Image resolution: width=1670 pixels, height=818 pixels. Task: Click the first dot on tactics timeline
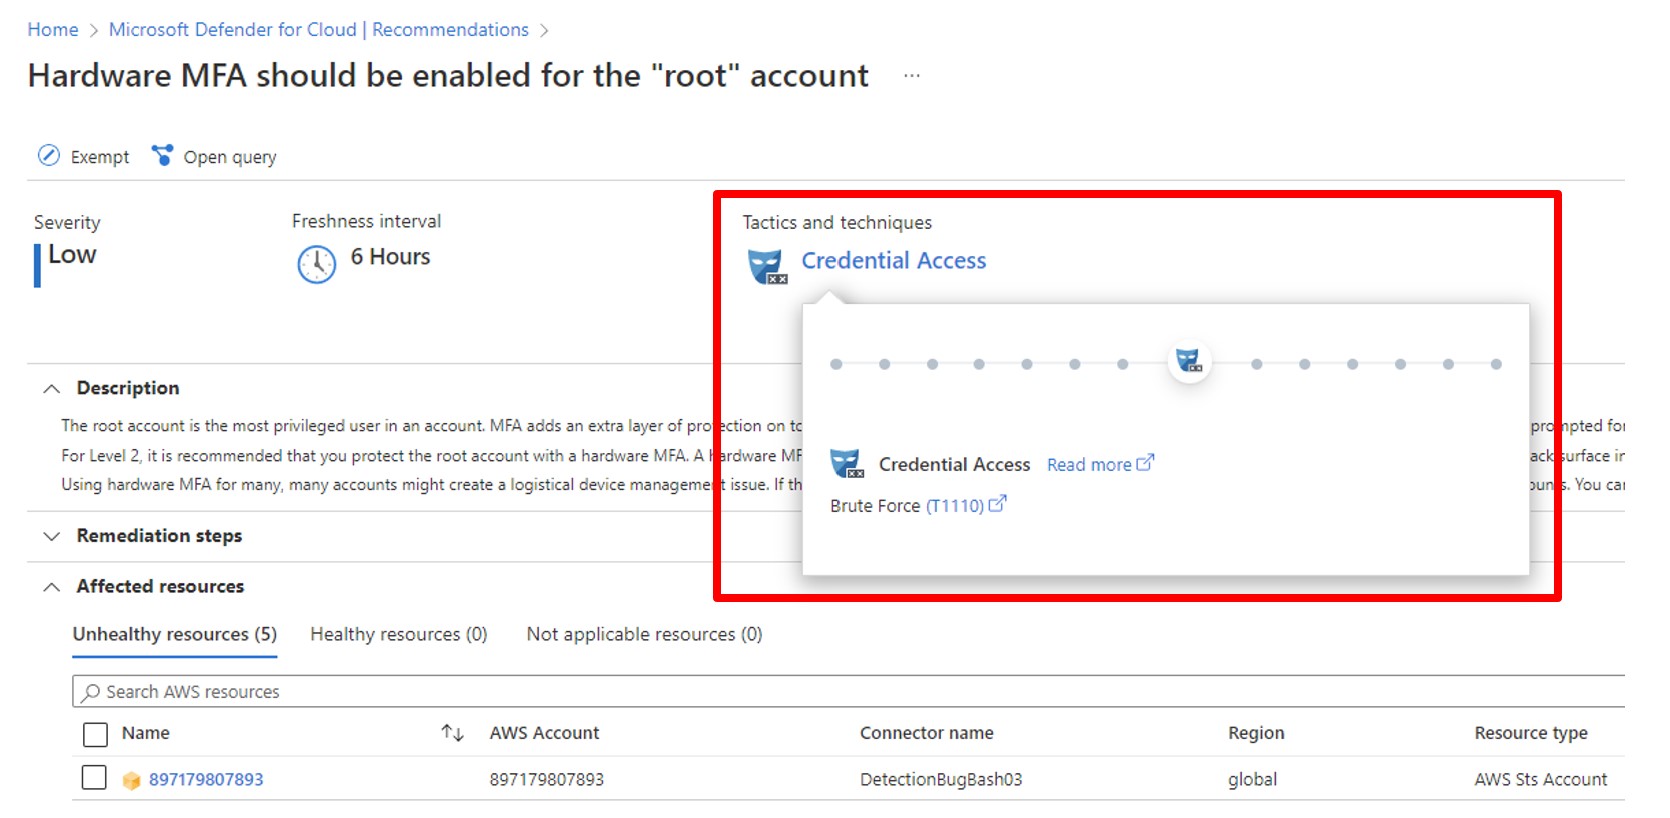[836, 364]
